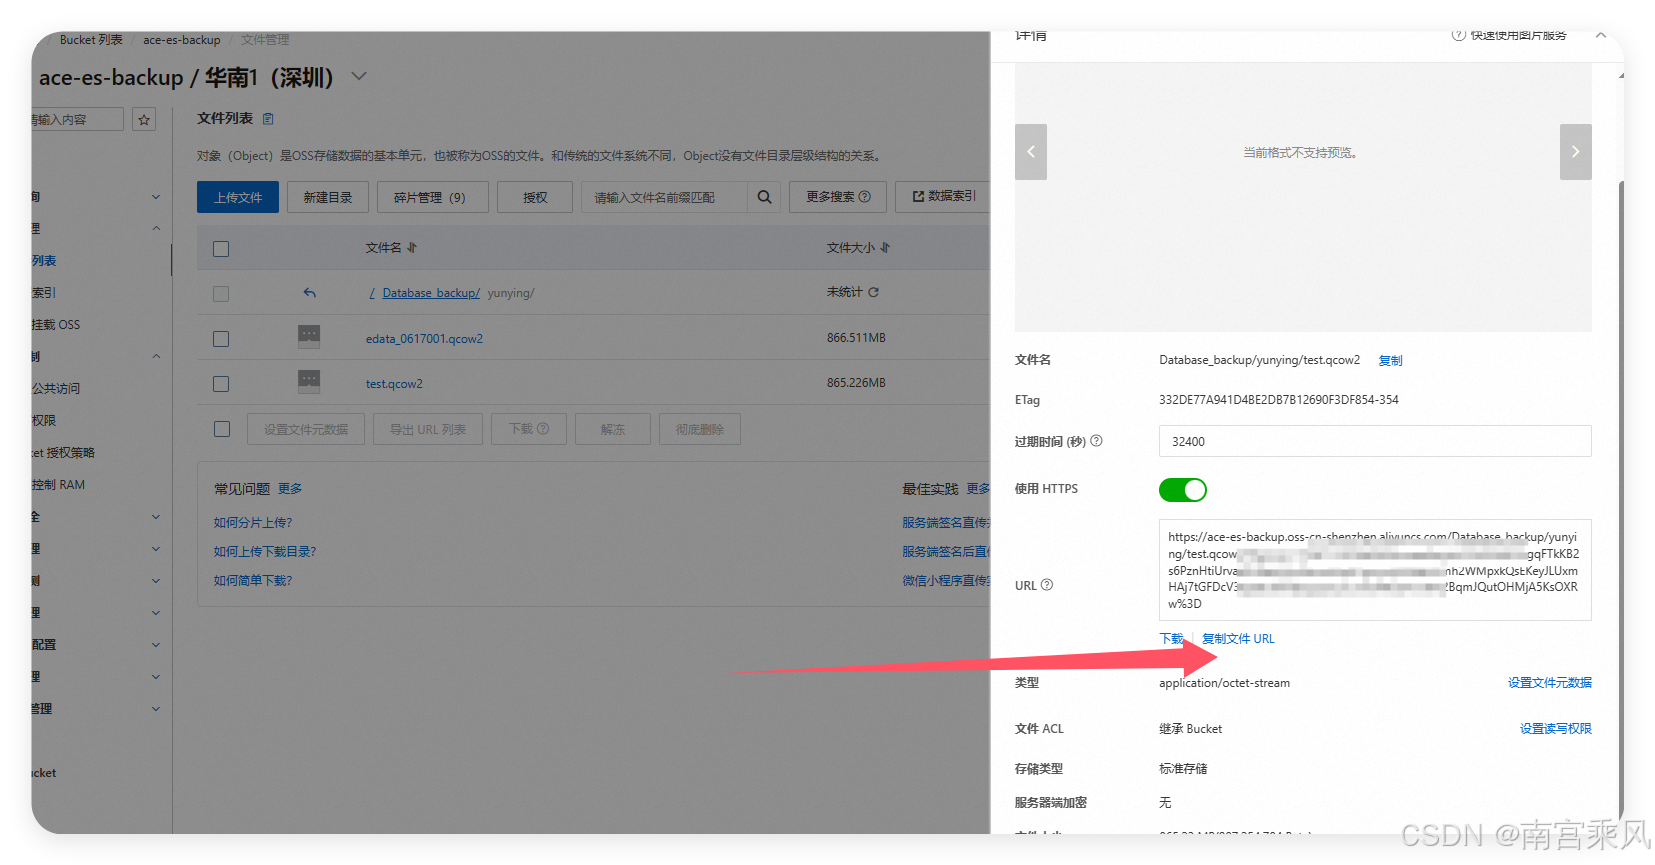Click help icon next to 过期时间 (秒)
This screenshot has height=865, width=1655.
click(x=1096, y=440)
